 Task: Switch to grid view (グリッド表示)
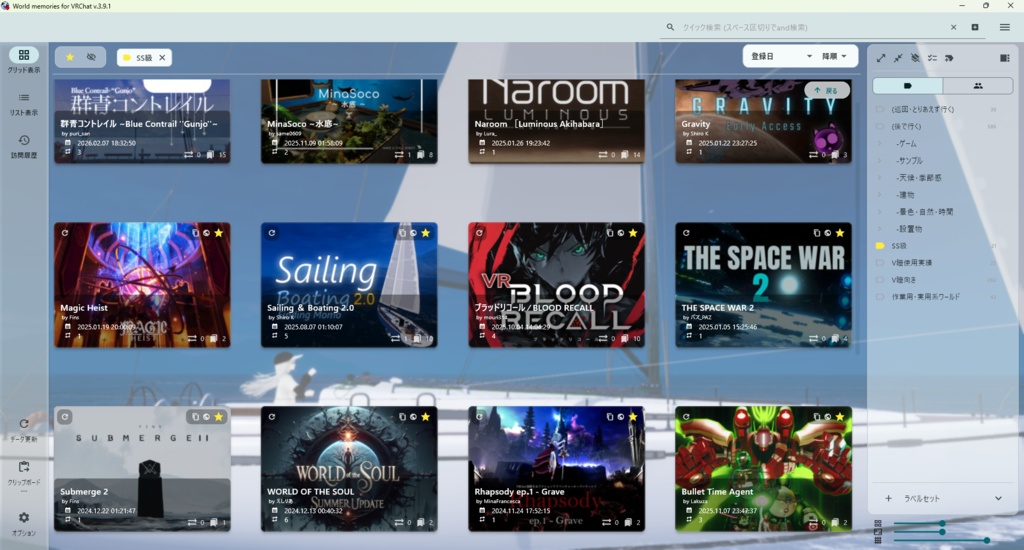(x=24, y=59)
